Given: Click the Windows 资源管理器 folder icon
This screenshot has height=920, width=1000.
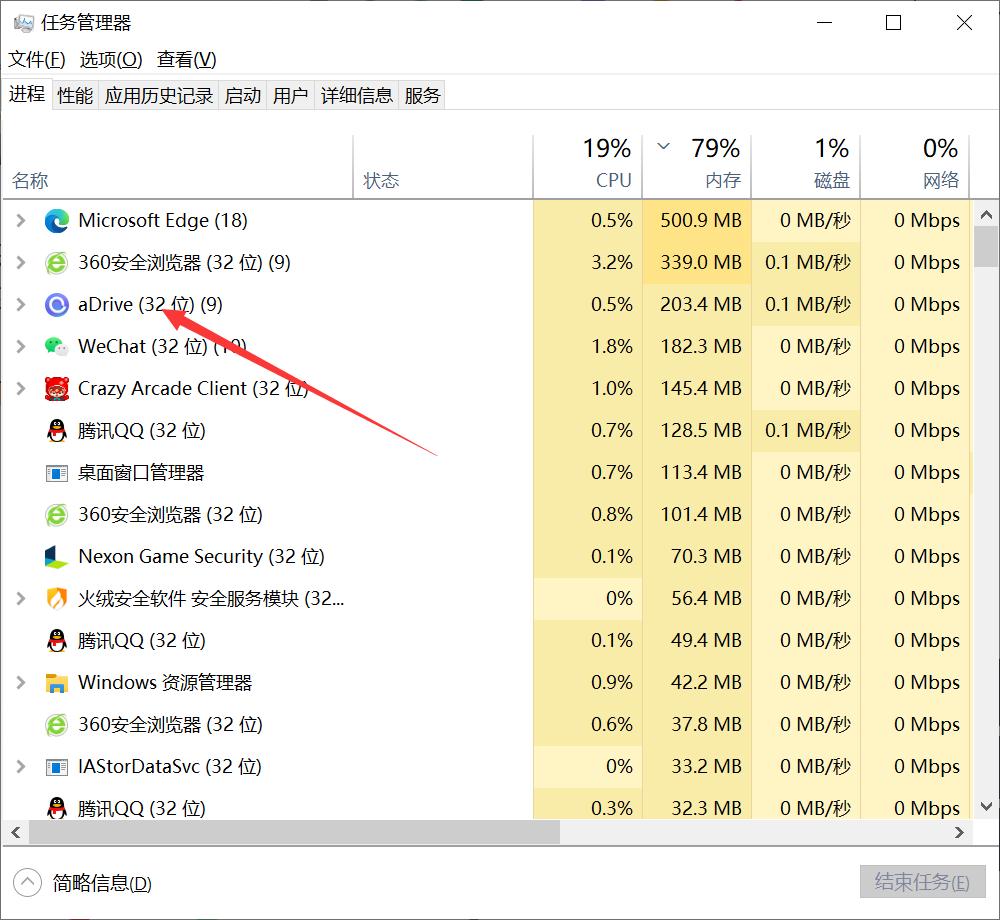Looking at the screenshot, I should pyautogui.click(x=56, y=682).
